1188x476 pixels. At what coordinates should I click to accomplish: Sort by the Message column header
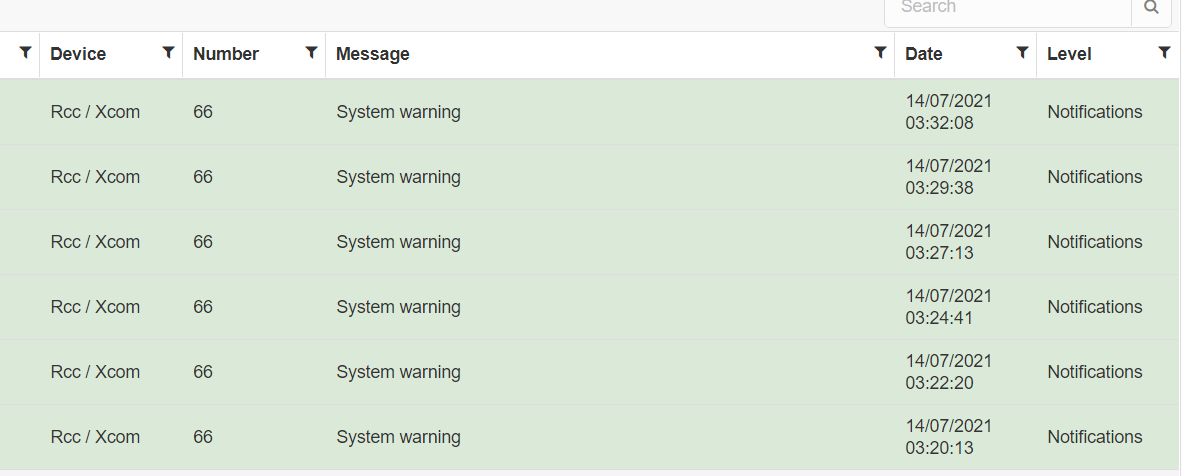373,54
